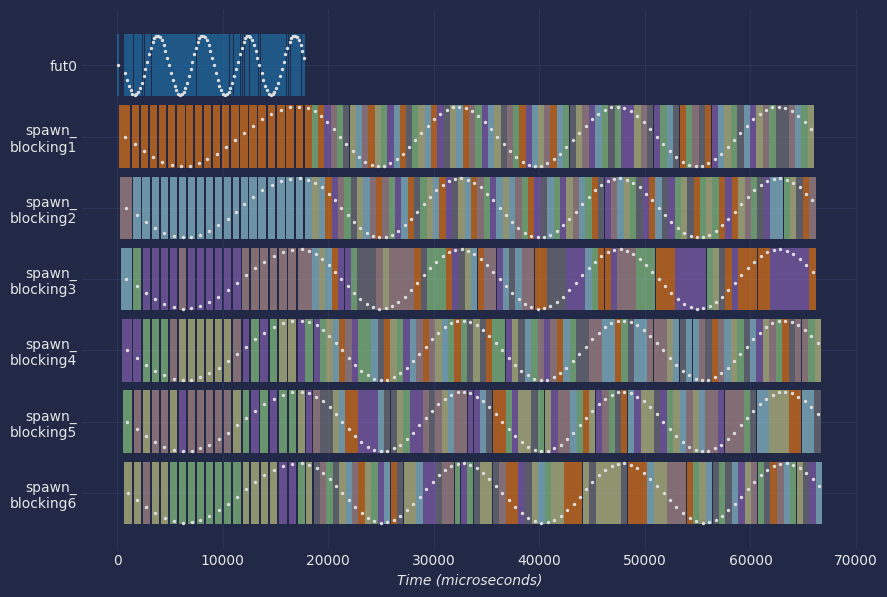This screenshot has width=887, height=597.
Task: Click the 60000 tick label
Action: [x=750, y=561]
